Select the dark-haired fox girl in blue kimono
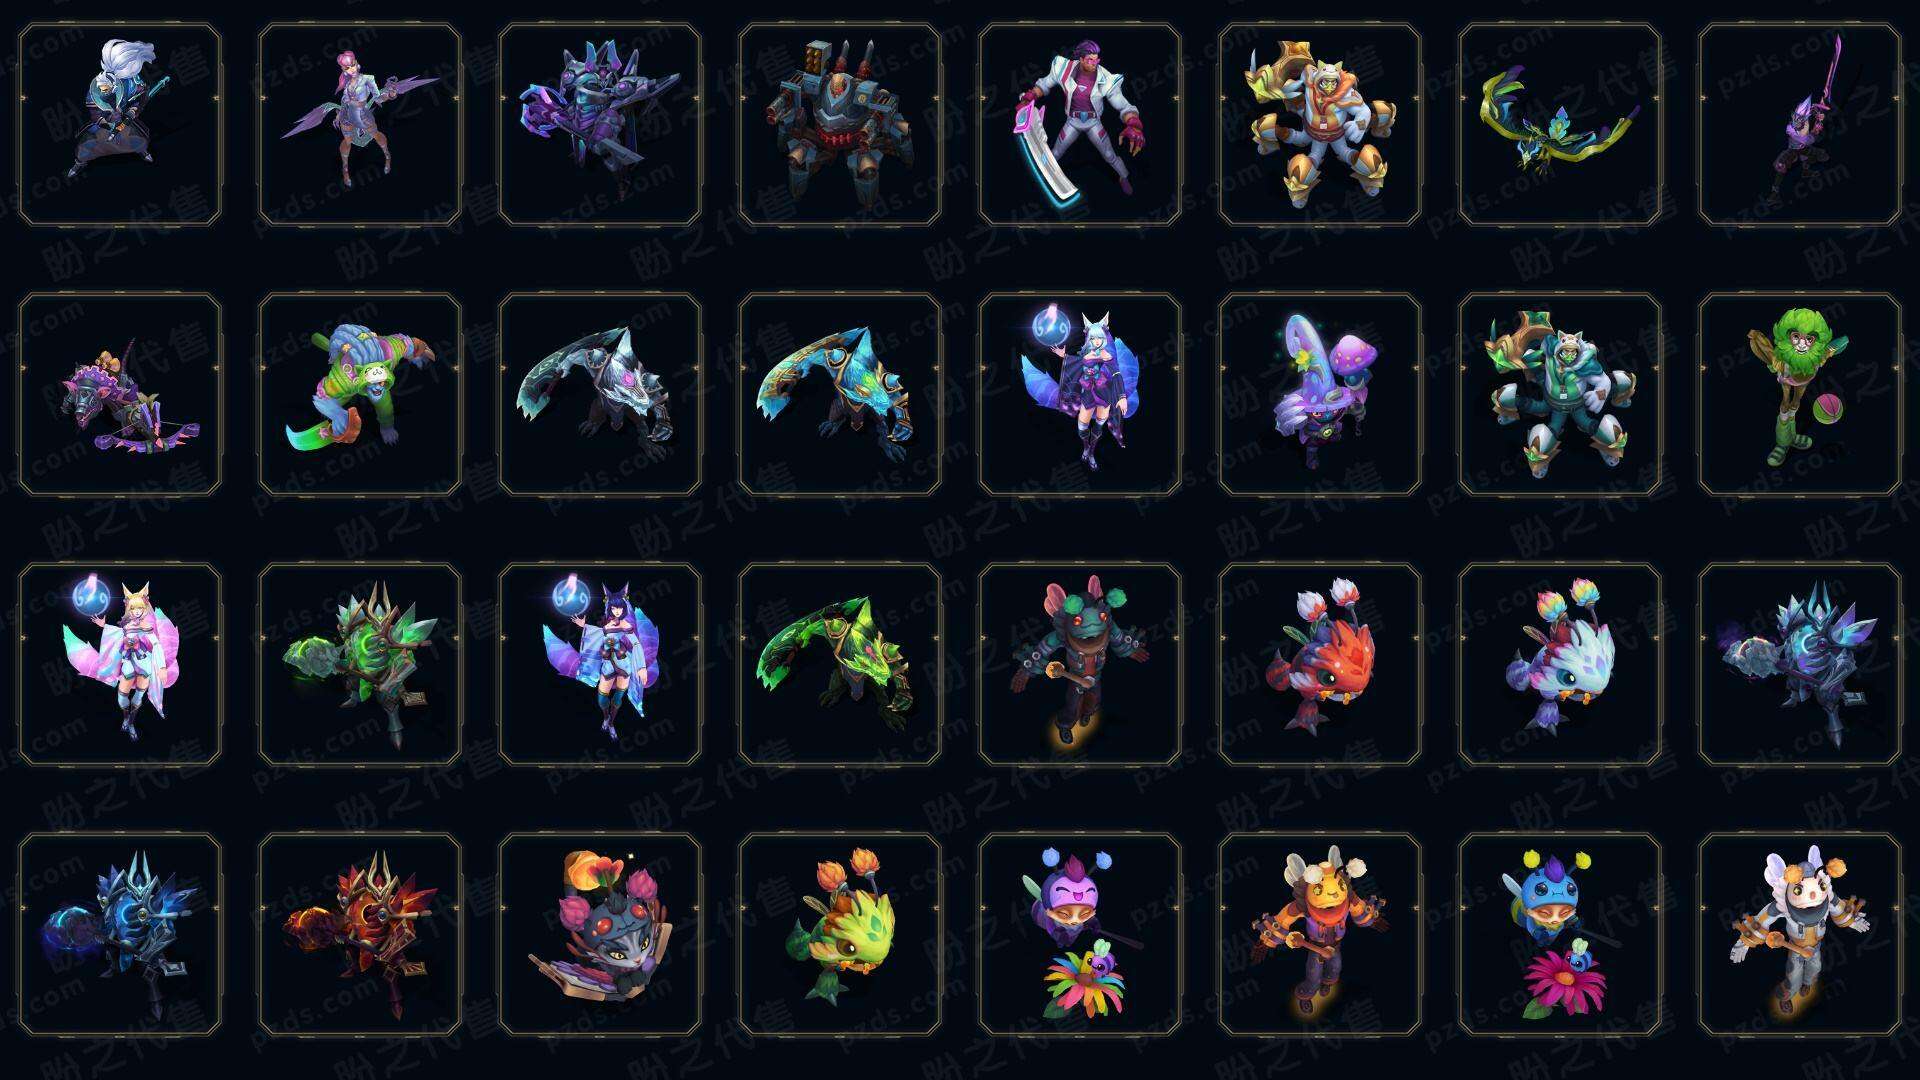This screenshot has width=1920, height=1080. click(600, 664)
